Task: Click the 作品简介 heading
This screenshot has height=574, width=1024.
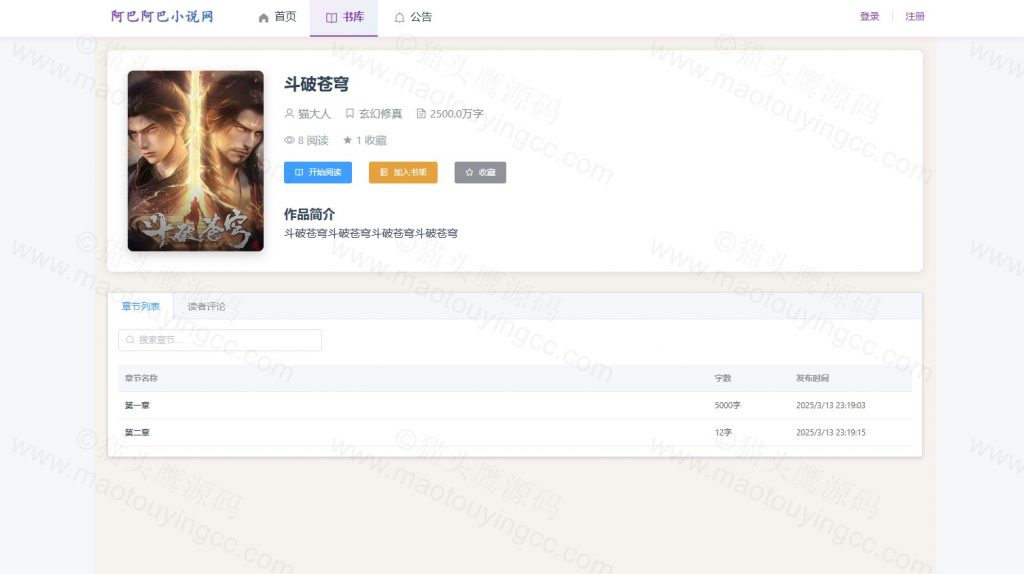Action: pyautogui.click(x=309, y=214)
